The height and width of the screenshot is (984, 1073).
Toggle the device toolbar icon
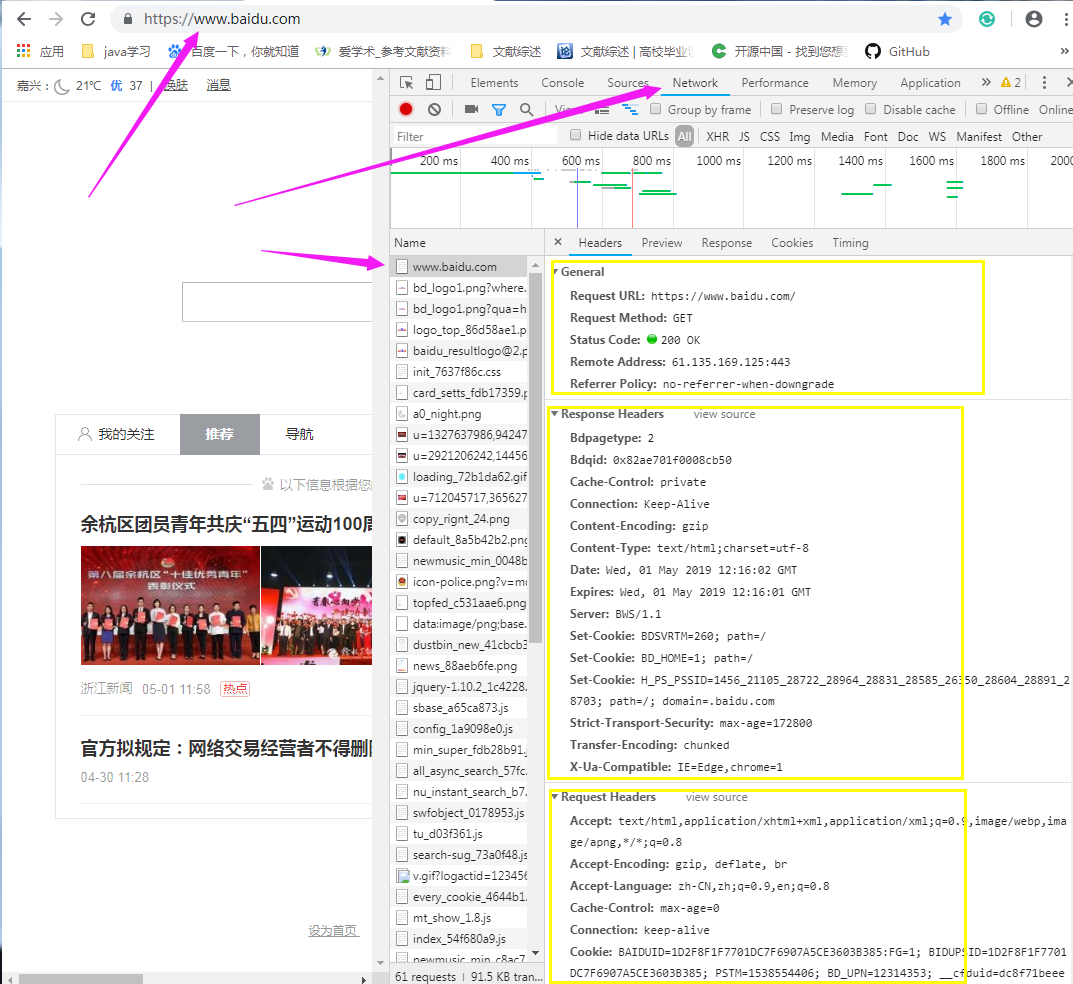(433, 83)
